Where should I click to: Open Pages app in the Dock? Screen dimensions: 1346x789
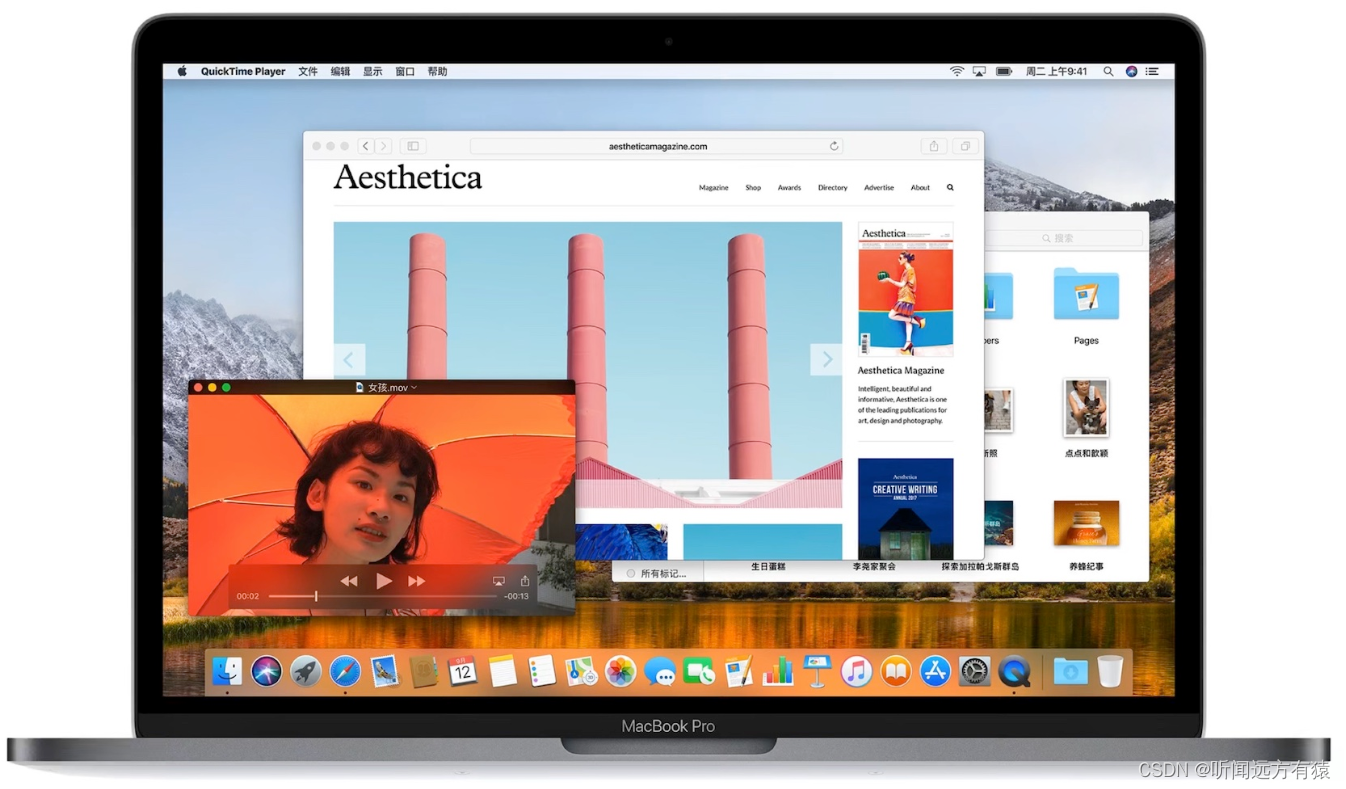point(738,670)
